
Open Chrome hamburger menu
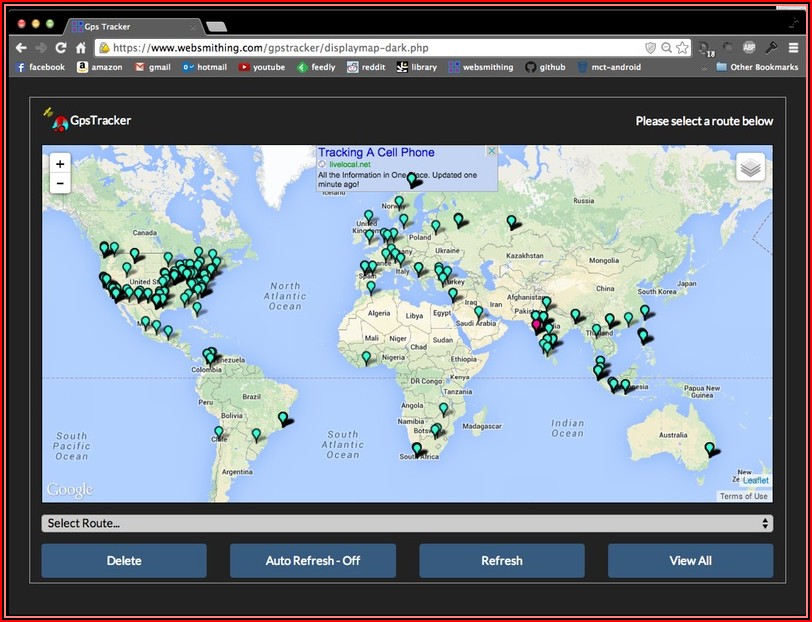794,48
